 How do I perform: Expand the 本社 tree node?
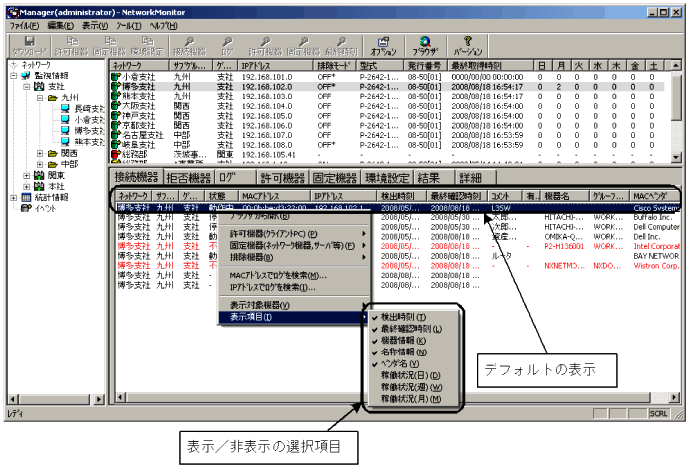[x=27, y=186]
